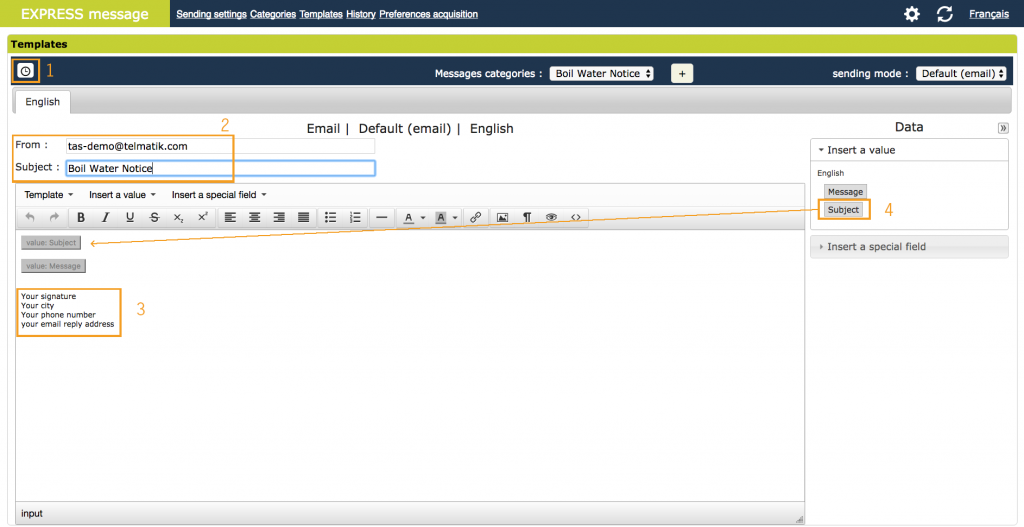
Task: Apply strikethrough formatting
Action: [154, 217]
